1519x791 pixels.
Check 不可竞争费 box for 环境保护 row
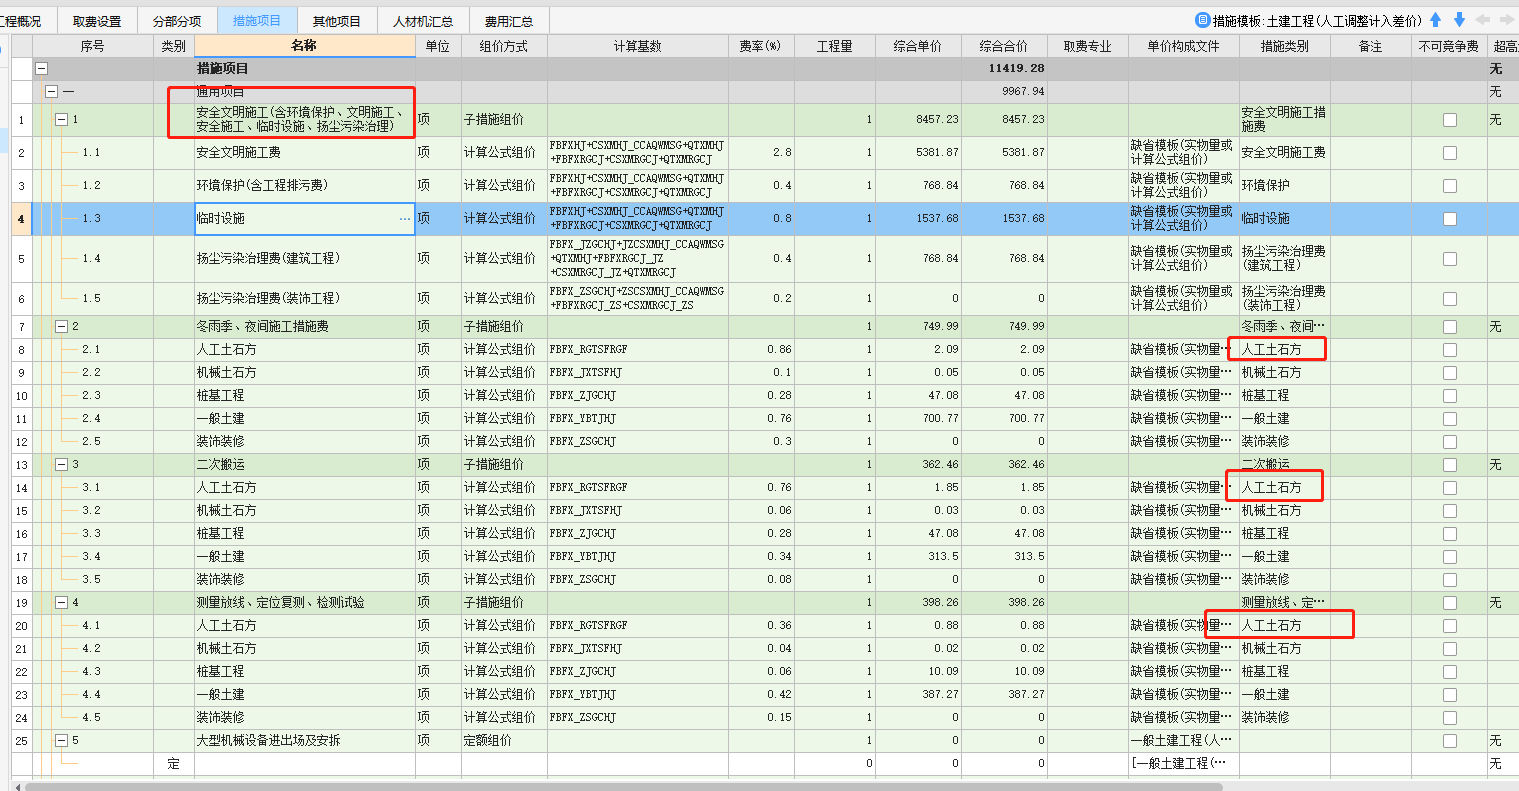tap(1449, 186)
